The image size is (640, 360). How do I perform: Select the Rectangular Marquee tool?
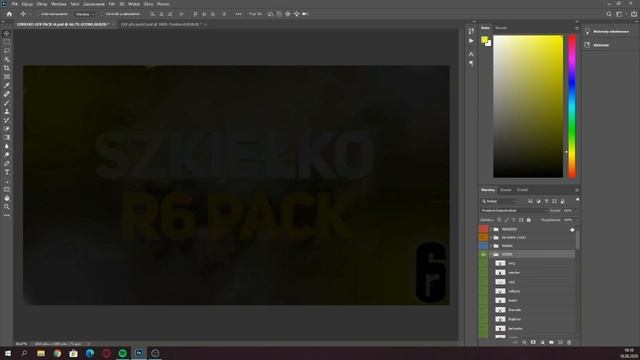(x=7, y=42)
